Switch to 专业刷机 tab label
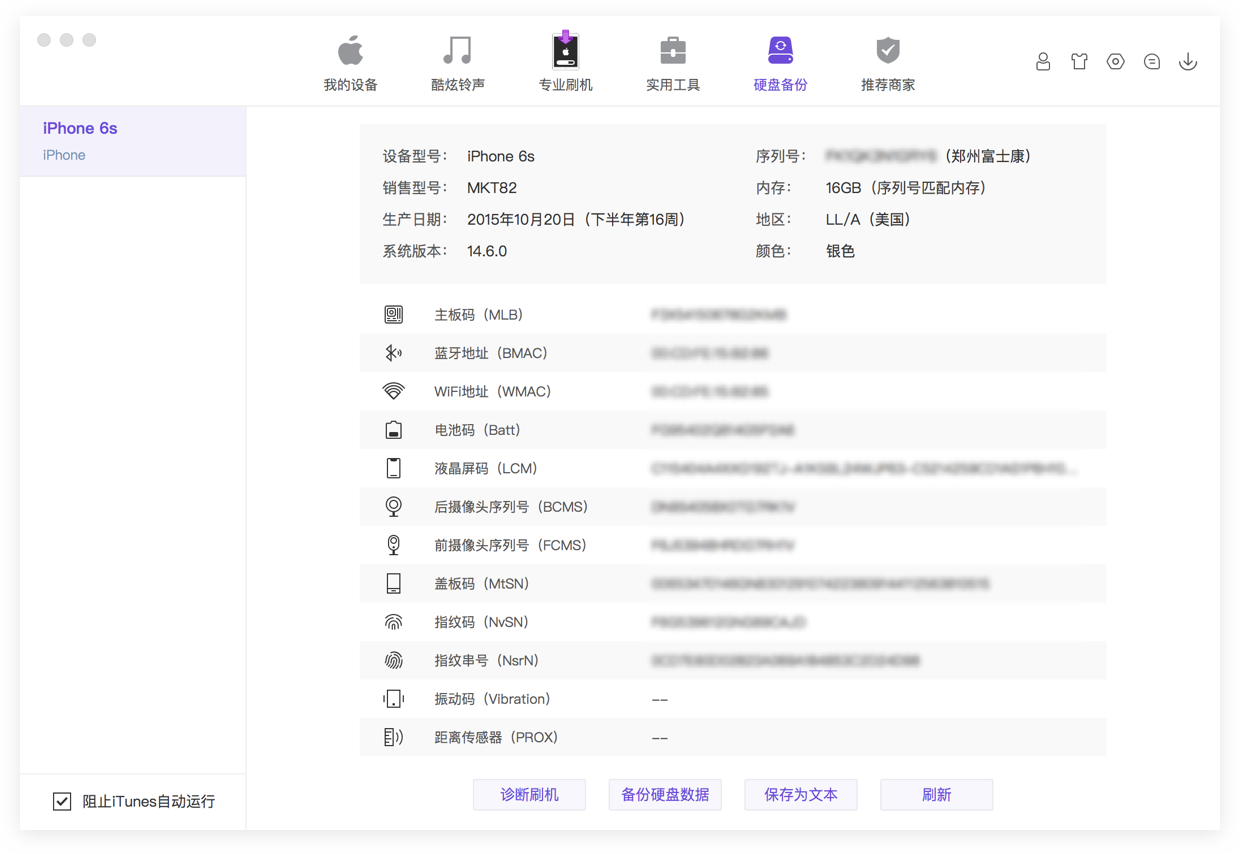 [x=565, y=85]
